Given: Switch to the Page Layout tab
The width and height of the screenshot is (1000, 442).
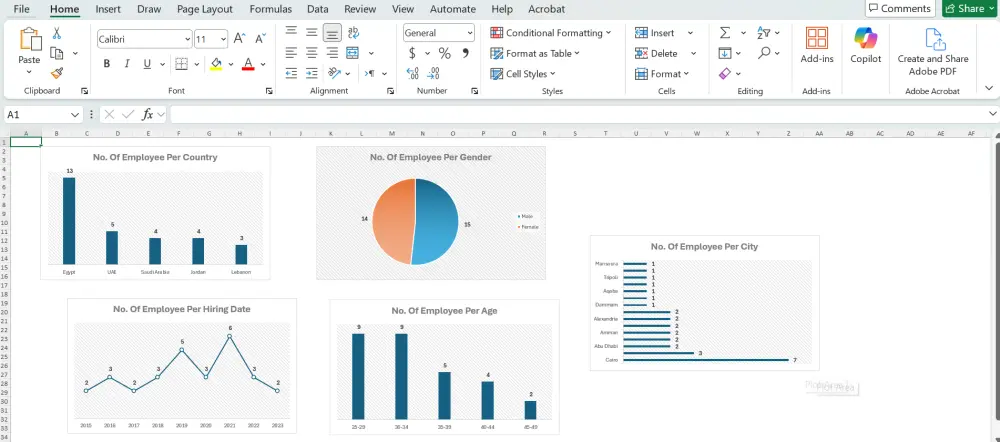Looking at the screenshot, I should (205, 9).
